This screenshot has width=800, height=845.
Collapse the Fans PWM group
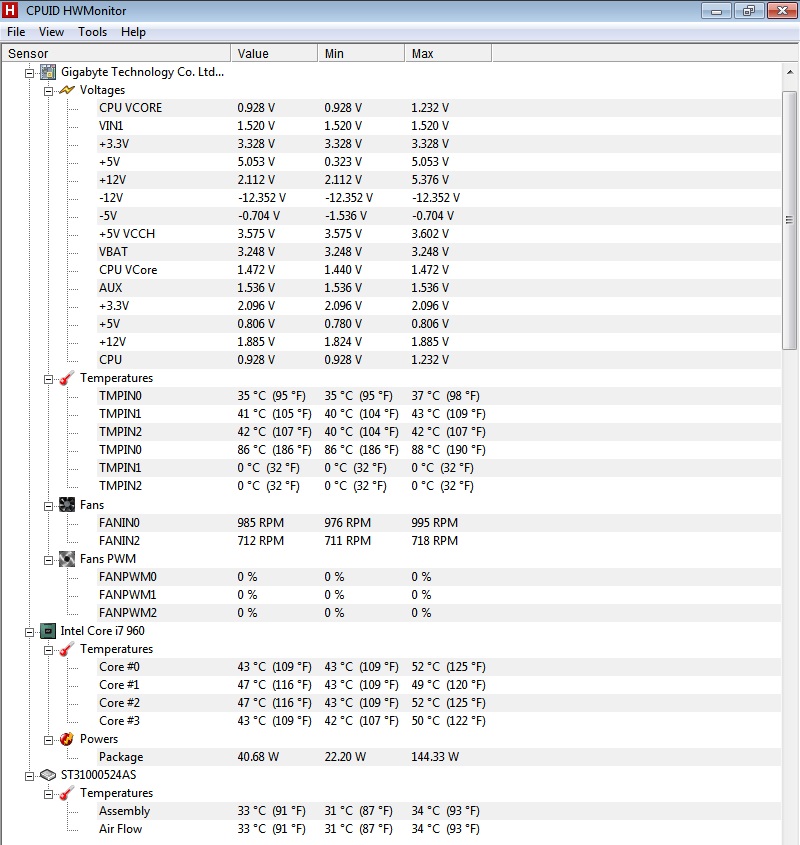[49, 560]
